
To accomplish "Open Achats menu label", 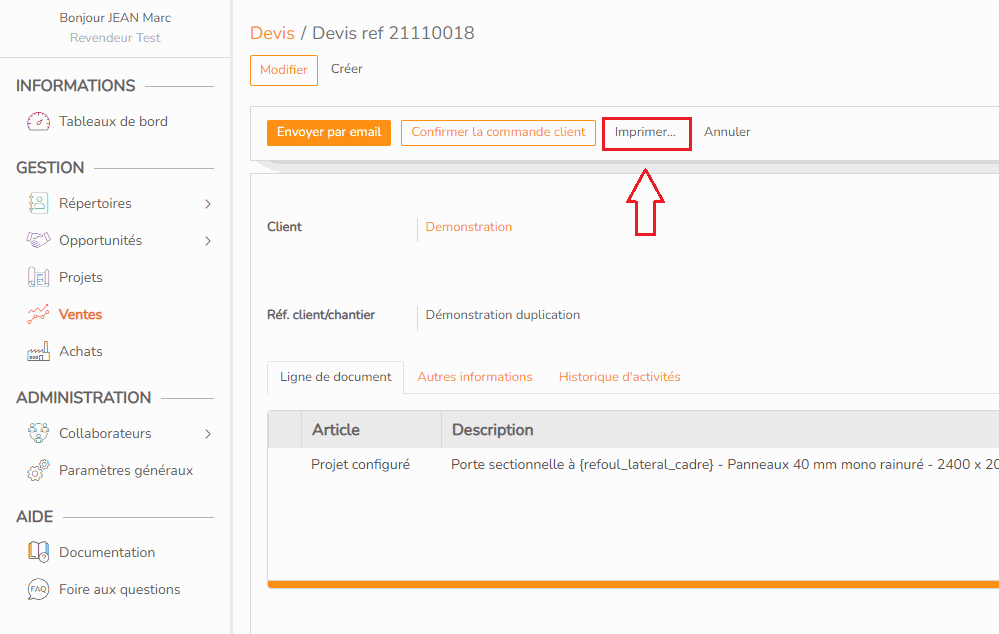I will (x=81, y=351).
